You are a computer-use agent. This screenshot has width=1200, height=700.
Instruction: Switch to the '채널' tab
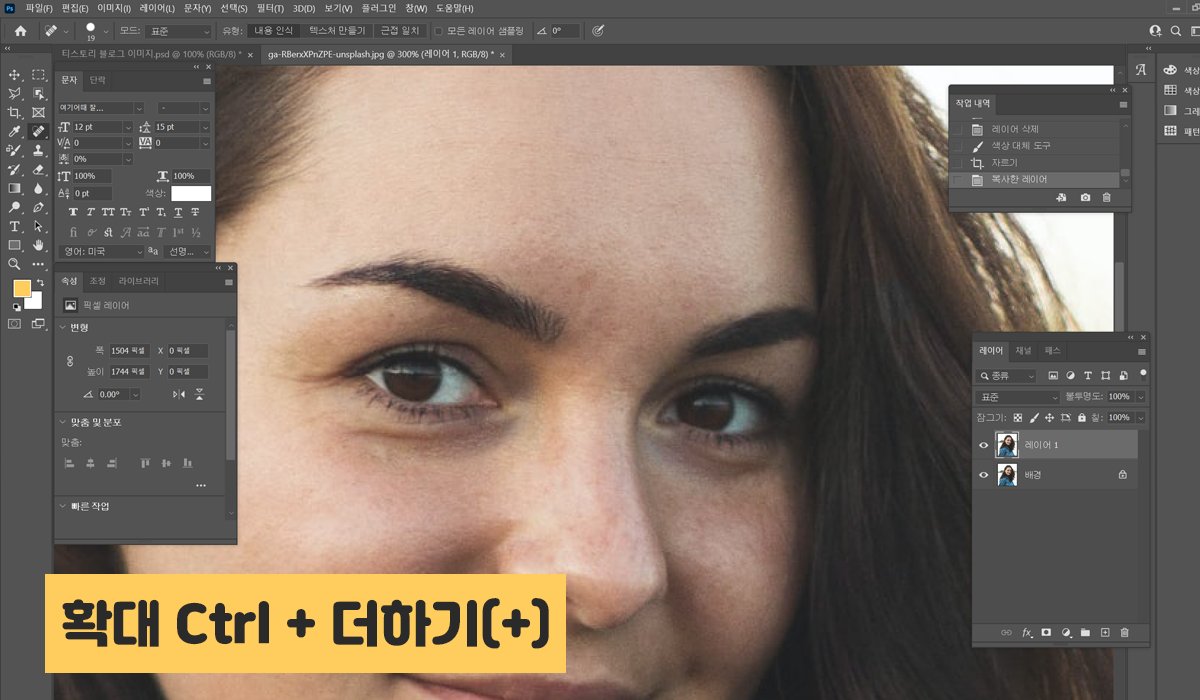[1023, 351]
